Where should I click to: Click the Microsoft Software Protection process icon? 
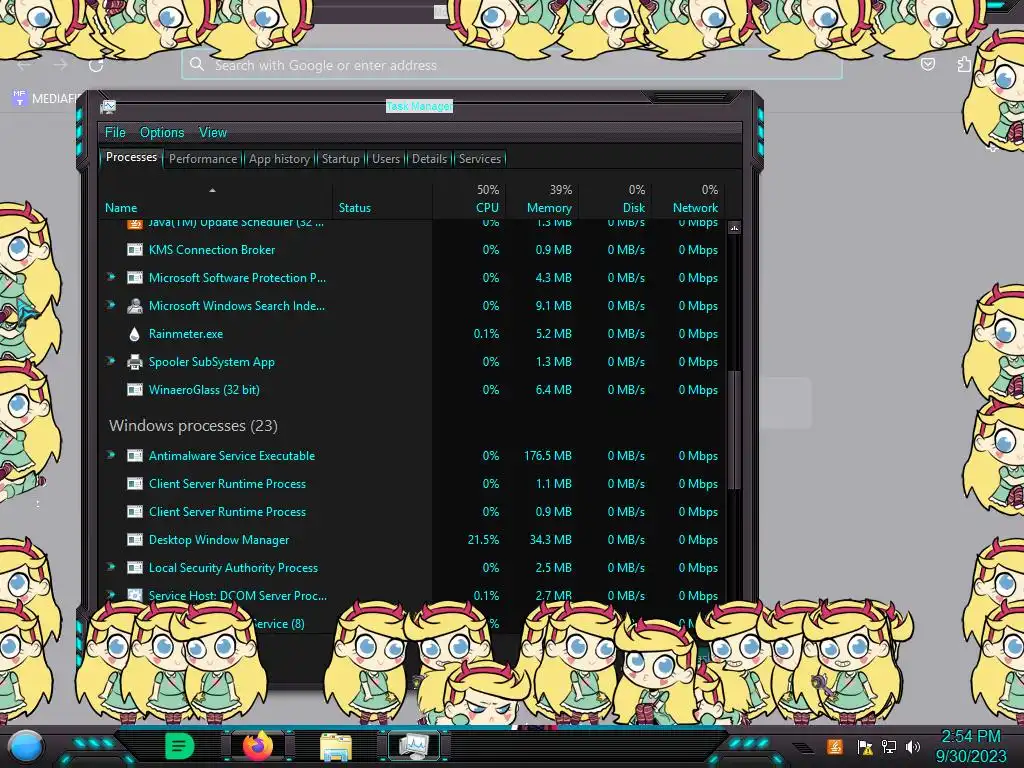click(x=135, y=278)
